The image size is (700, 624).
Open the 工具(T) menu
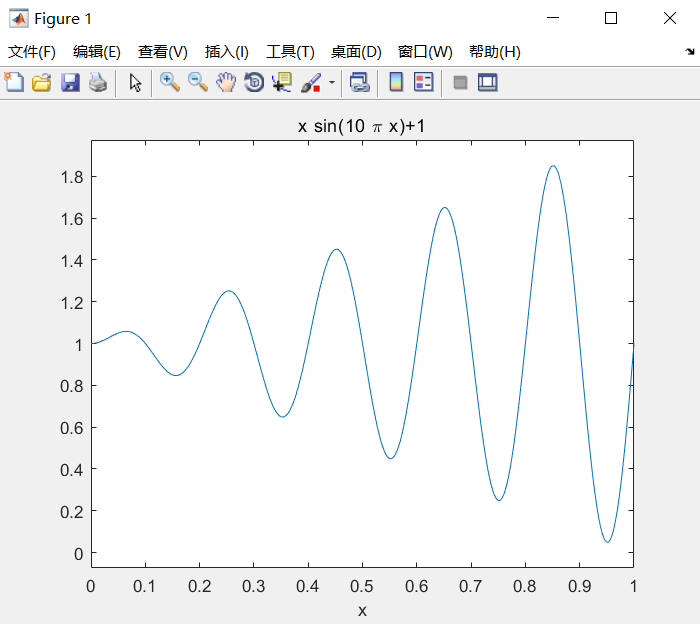coord(290,52)
